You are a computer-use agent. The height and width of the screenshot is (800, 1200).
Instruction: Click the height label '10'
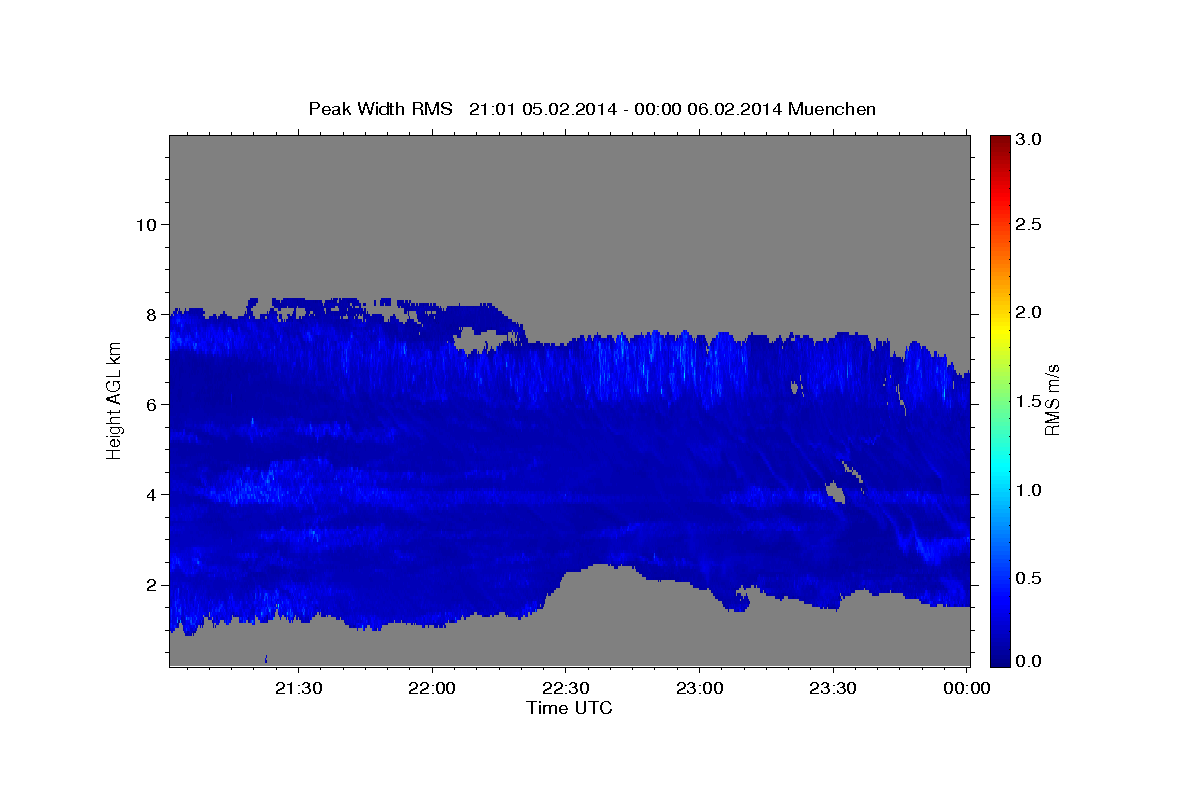pos(145,224)
